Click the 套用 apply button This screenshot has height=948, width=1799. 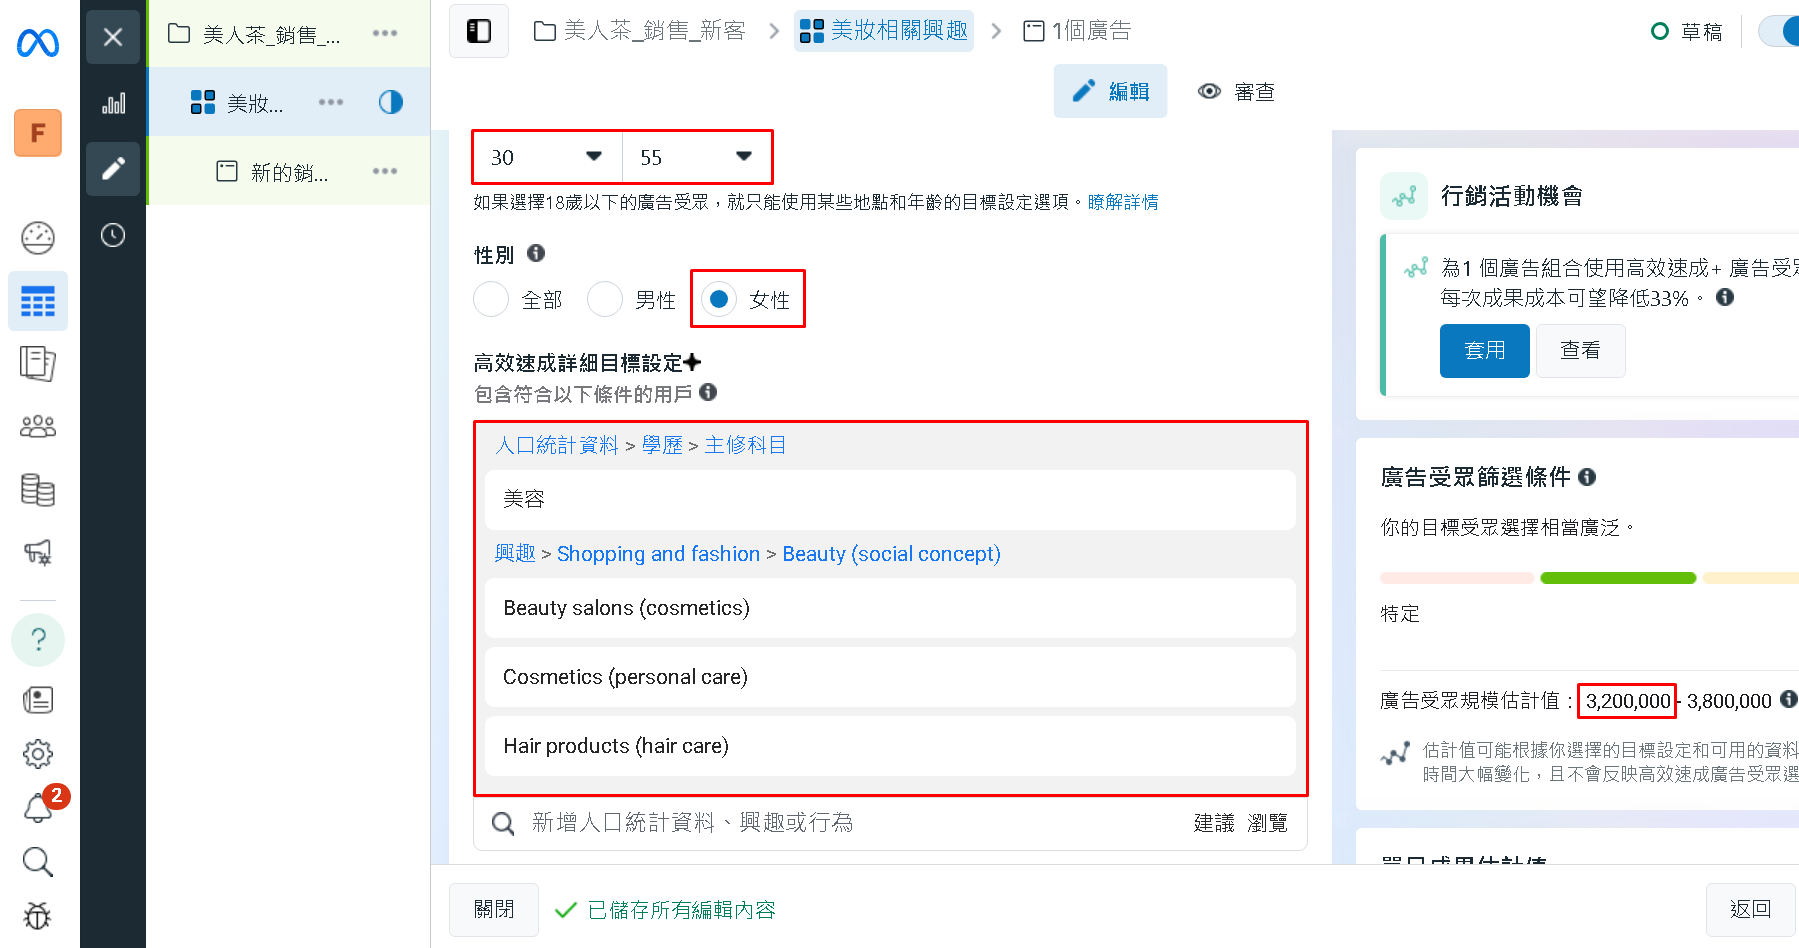[x=1485, y=351]
